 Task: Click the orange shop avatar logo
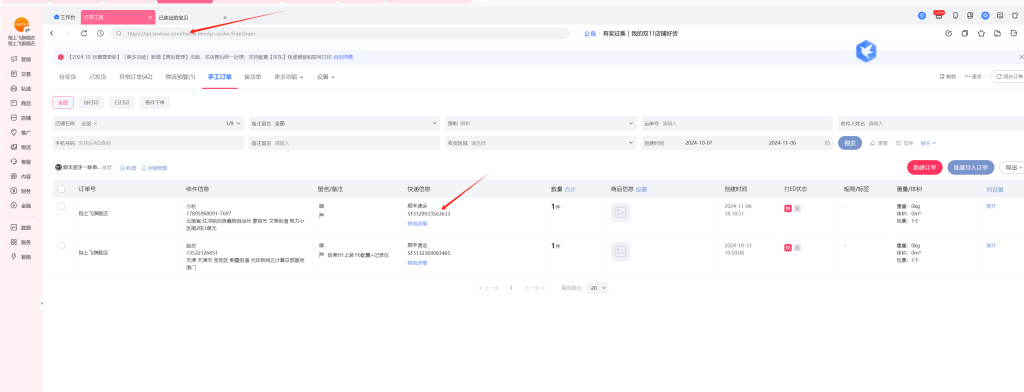[x=21, y=25]
